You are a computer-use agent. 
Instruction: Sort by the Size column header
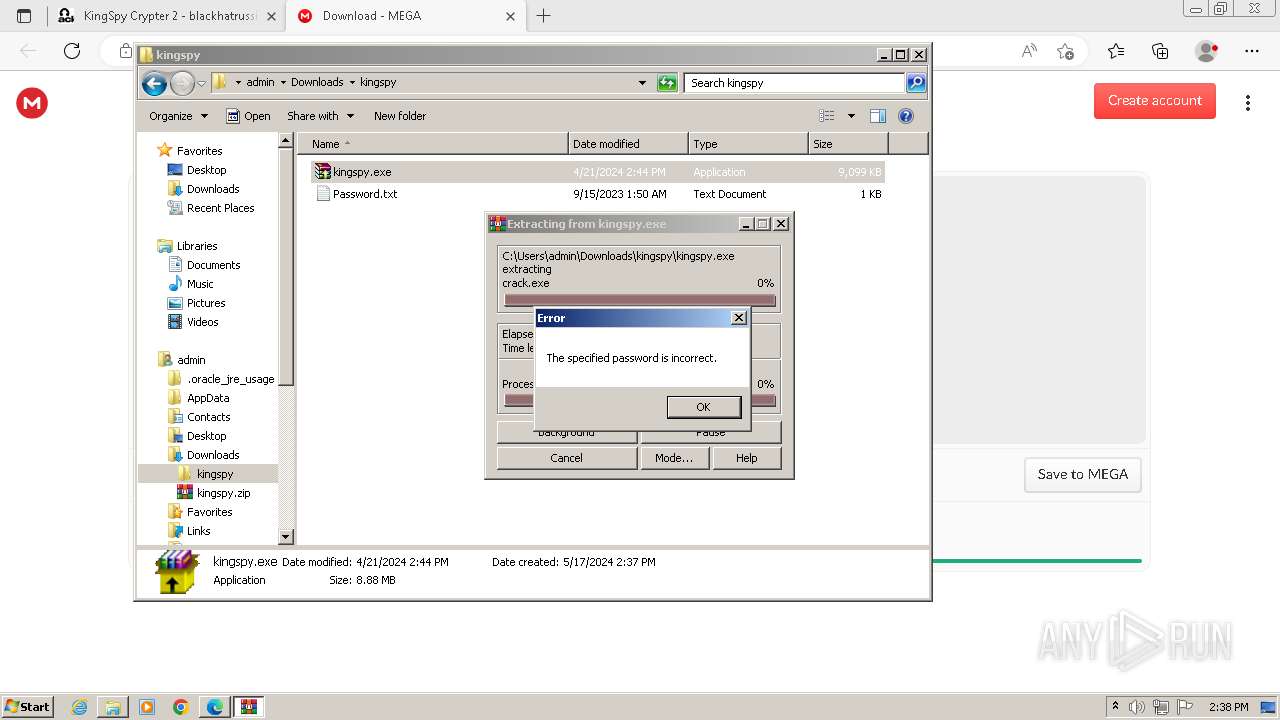(848, 144)
